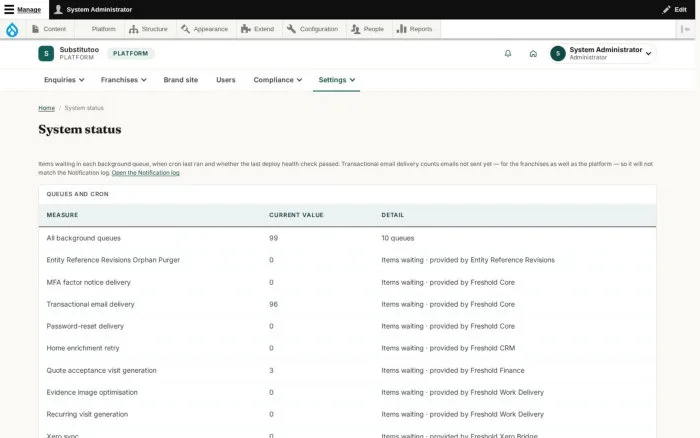Expand the Franchises dropdown menu
This screenshot has width=700, height=438.
(x=124, y=80)
